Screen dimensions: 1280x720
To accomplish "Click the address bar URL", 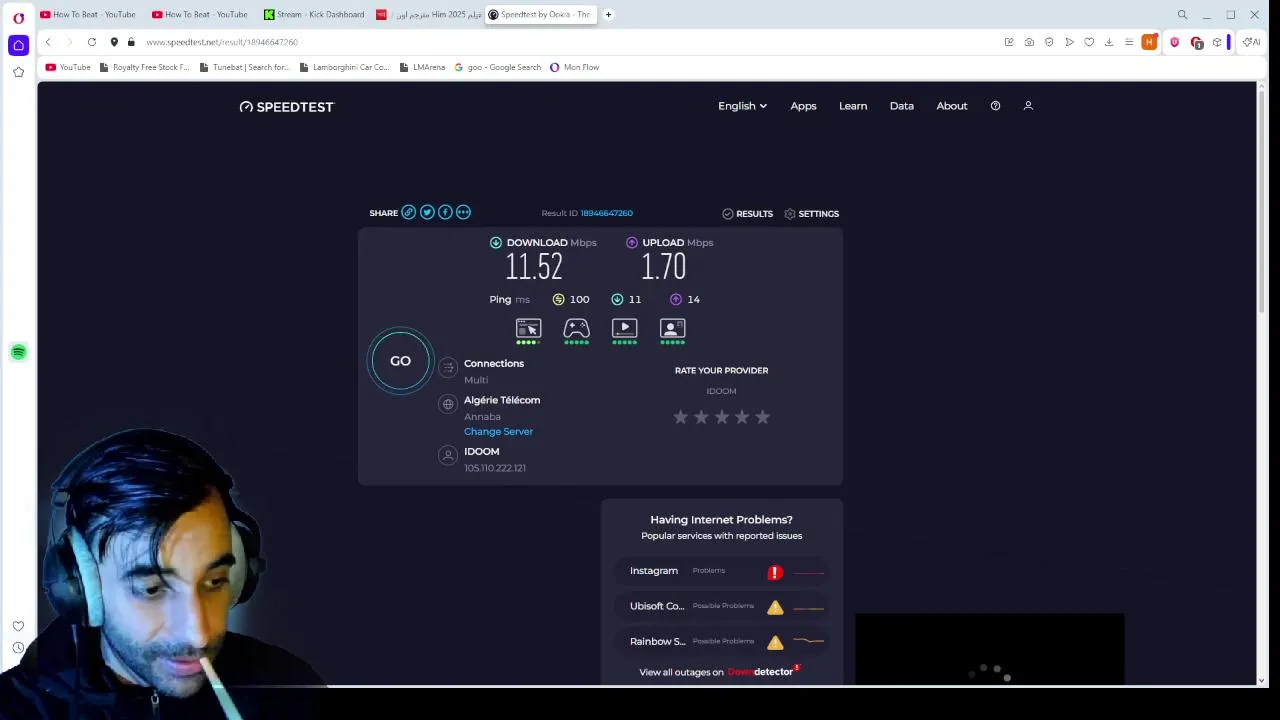I will point(222,42).
